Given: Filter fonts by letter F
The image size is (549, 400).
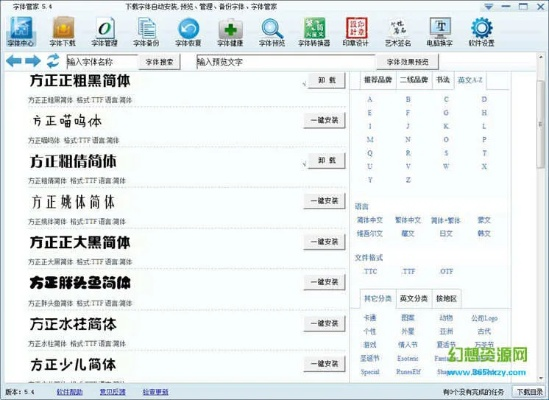Looking at the screenshot, I should (408, 113).
